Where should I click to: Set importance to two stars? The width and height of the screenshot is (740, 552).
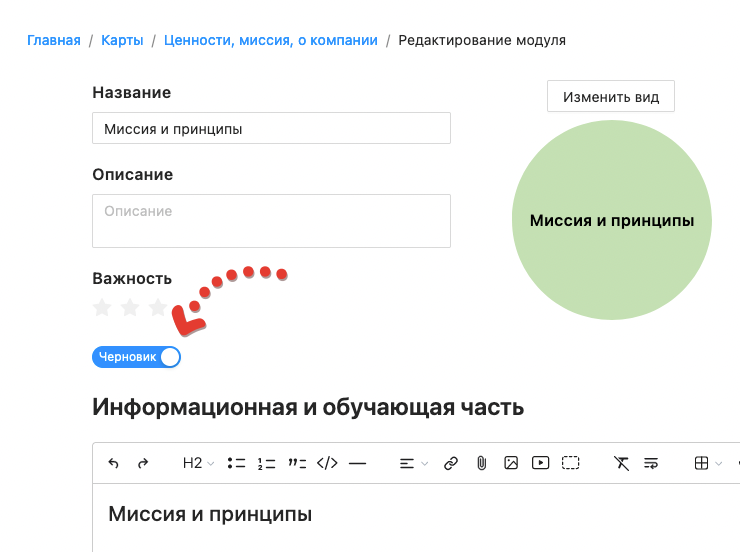click(x=130, y=308)
